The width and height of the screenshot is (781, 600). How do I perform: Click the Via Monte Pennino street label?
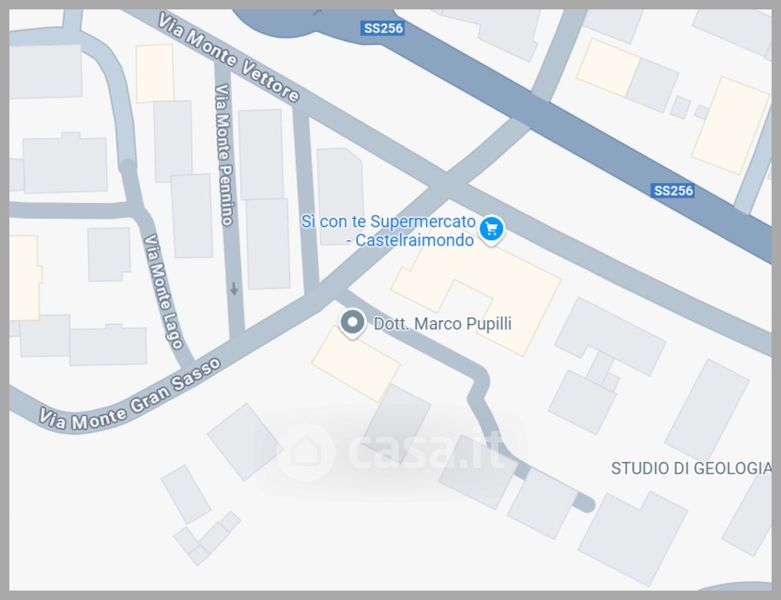(x=223, y=154)
